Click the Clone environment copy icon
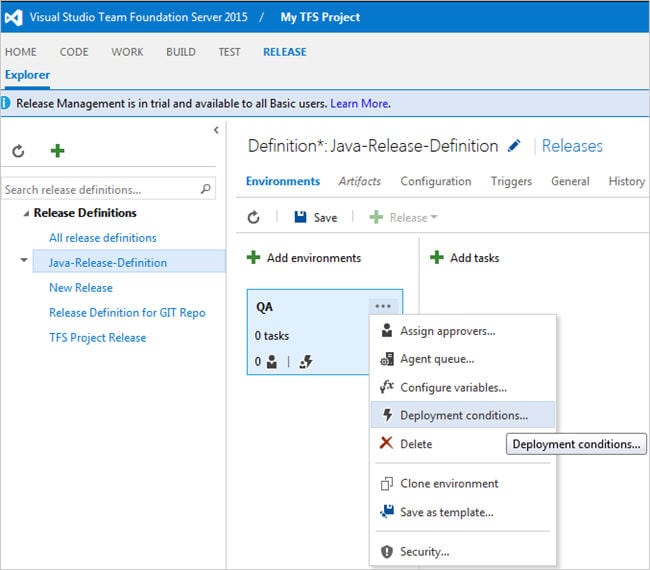Image resolution: width=650 pixels, height=570 pixels. click(x=387, y=483)
